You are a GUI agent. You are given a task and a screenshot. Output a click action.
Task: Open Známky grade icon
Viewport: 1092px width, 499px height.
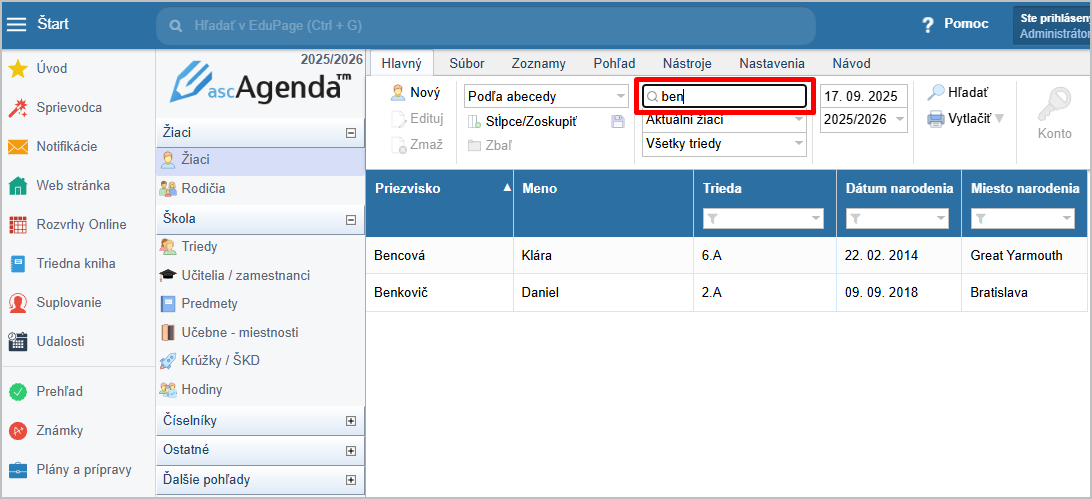(17, 431)
